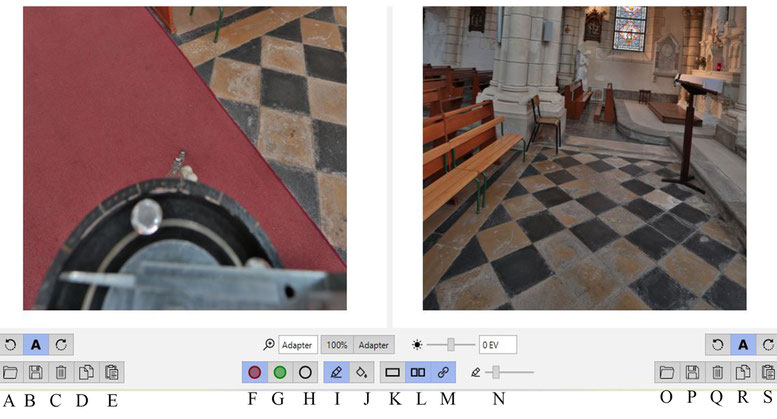Switch to dual image view
The width and height of the screenshot is (777, 419).
tap(418, 372)
